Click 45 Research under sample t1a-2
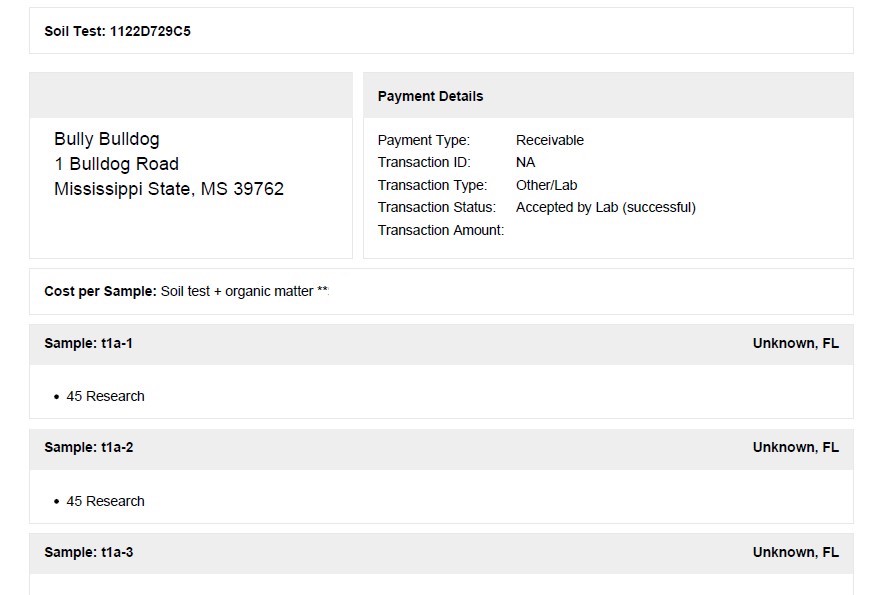Image resolution: width=895 pixels, height=595 pixels. pos(105,501)
